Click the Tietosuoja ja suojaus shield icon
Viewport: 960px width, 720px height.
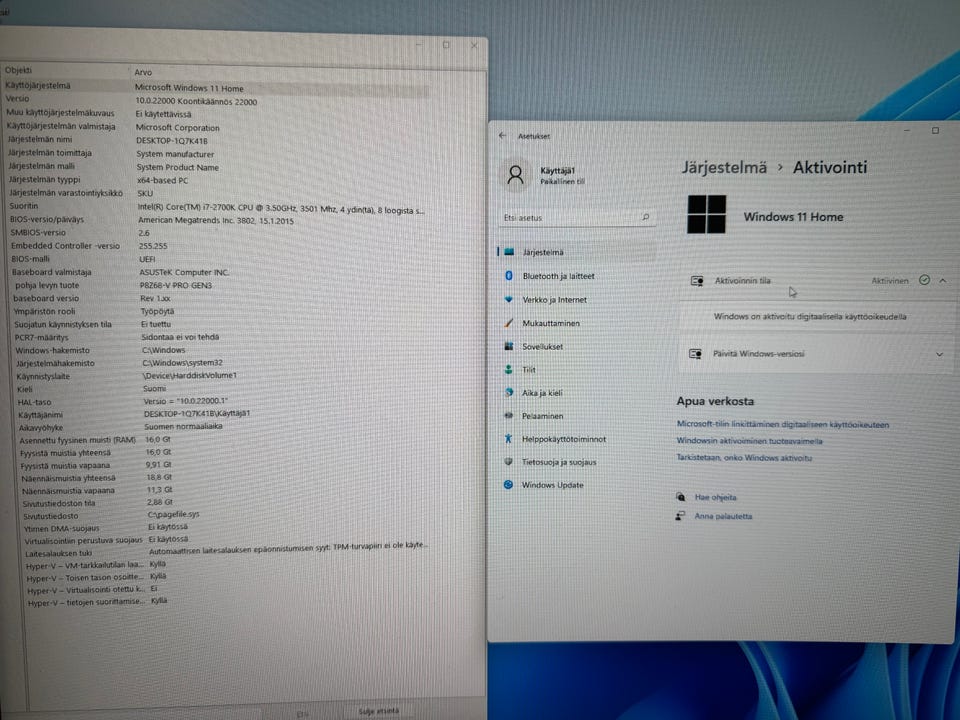click(x=508, y=462)
